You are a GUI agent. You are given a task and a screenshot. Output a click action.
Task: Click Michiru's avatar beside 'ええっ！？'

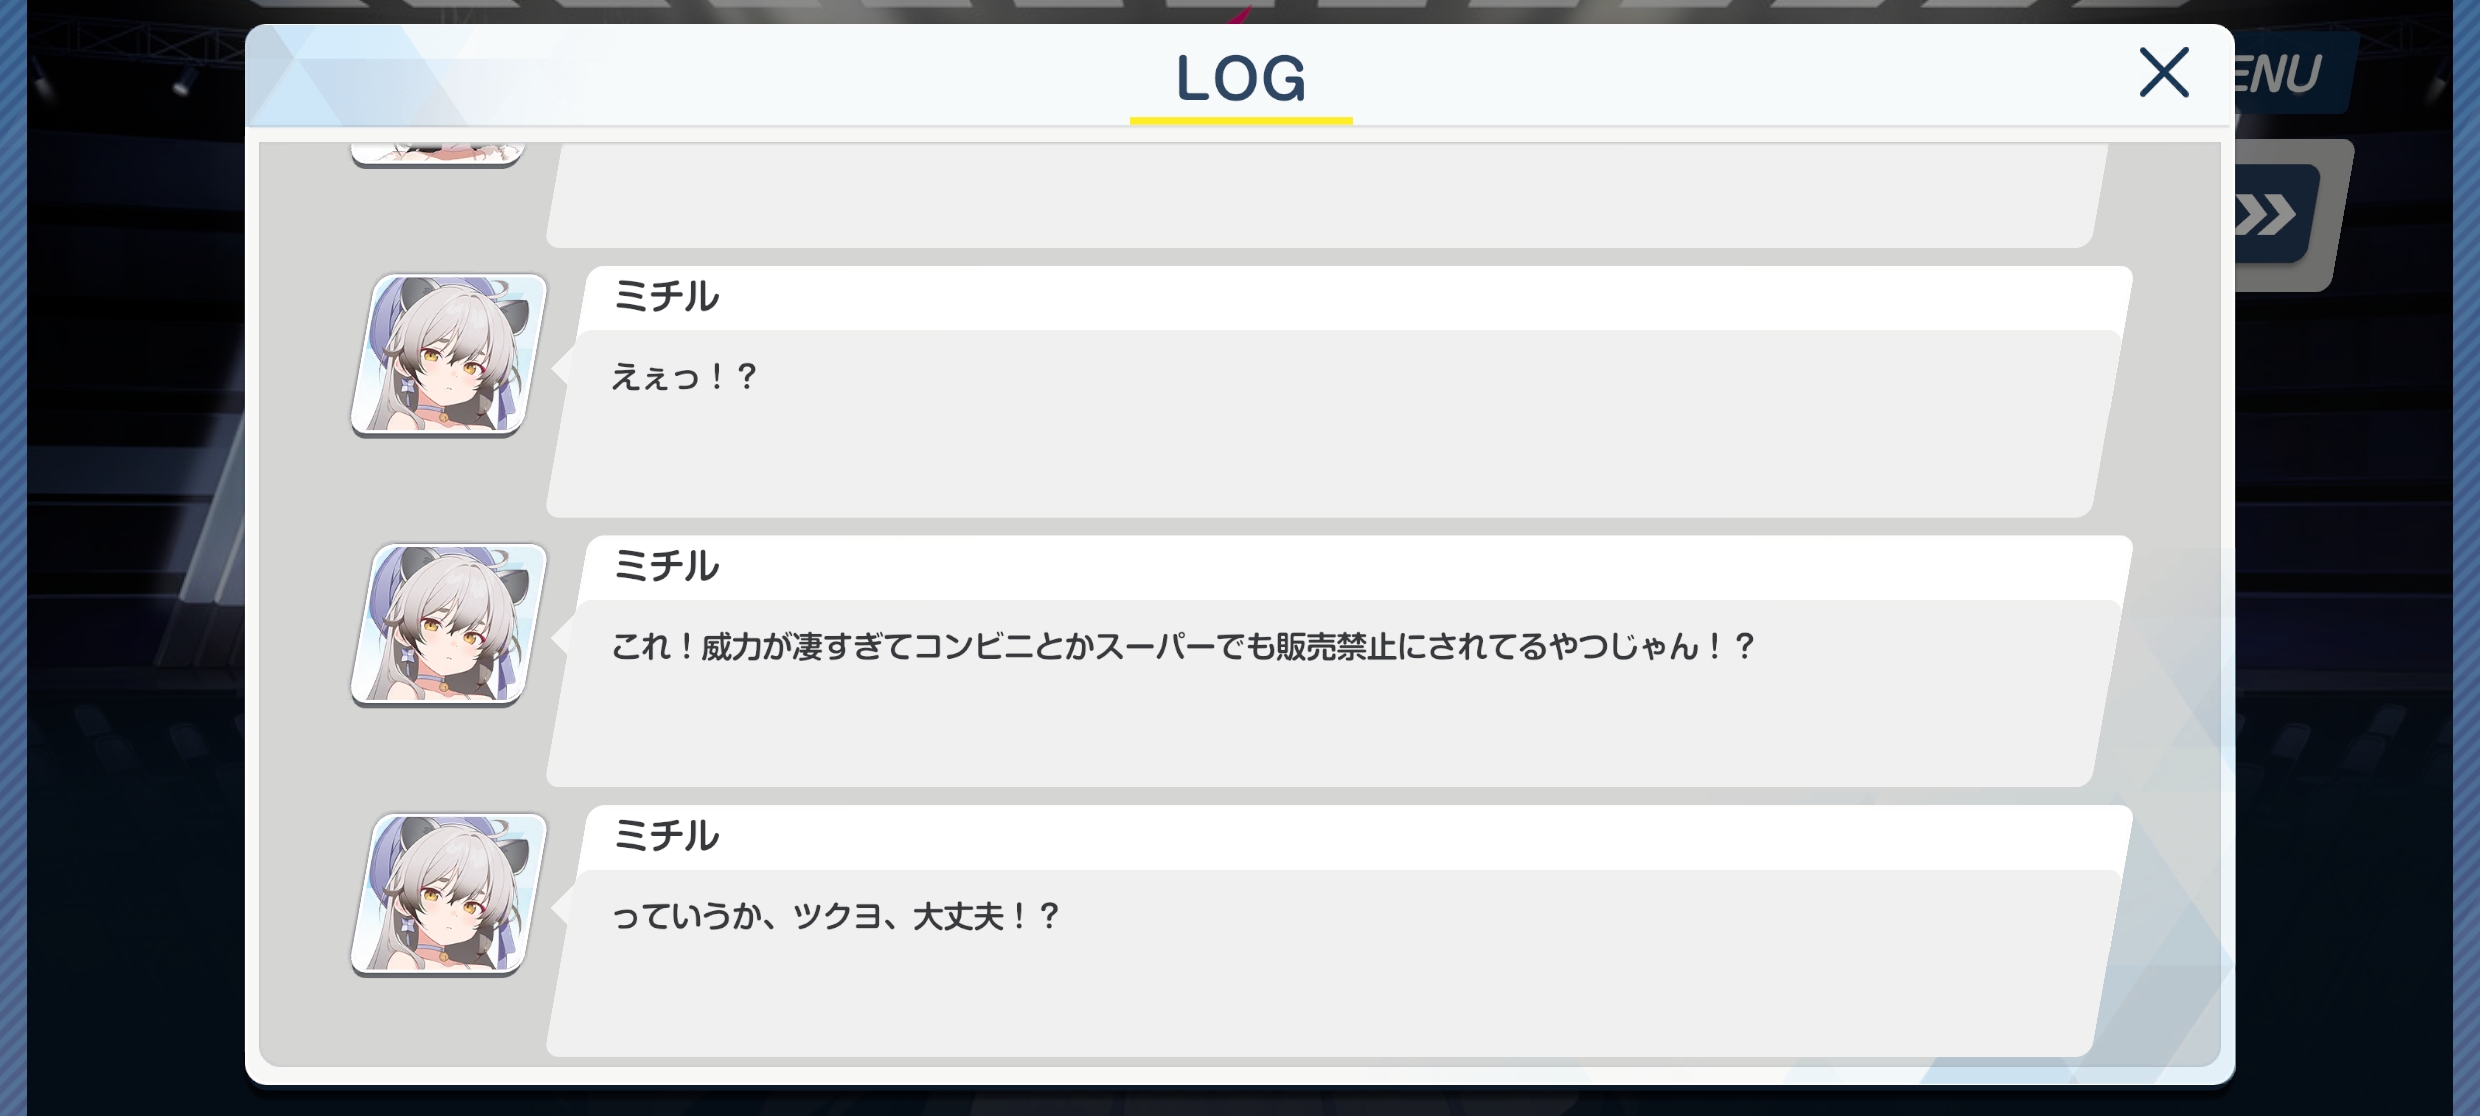click(449, 355)
